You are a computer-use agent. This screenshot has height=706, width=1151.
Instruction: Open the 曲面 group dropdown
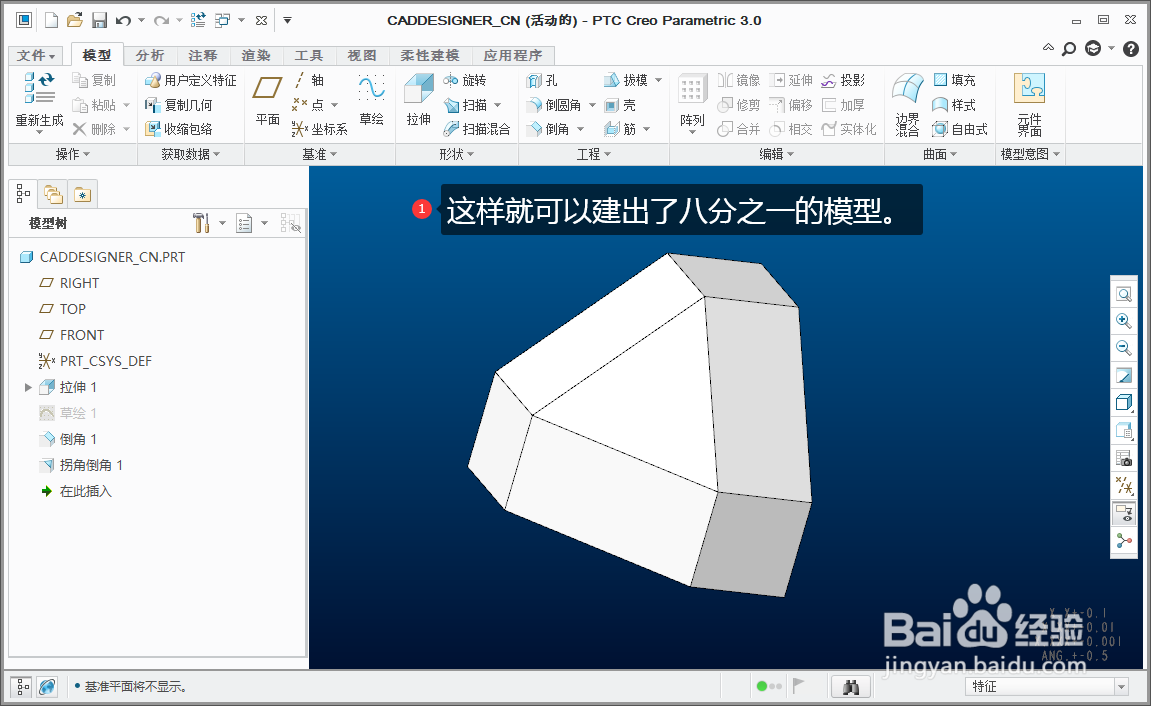(940, 154)
